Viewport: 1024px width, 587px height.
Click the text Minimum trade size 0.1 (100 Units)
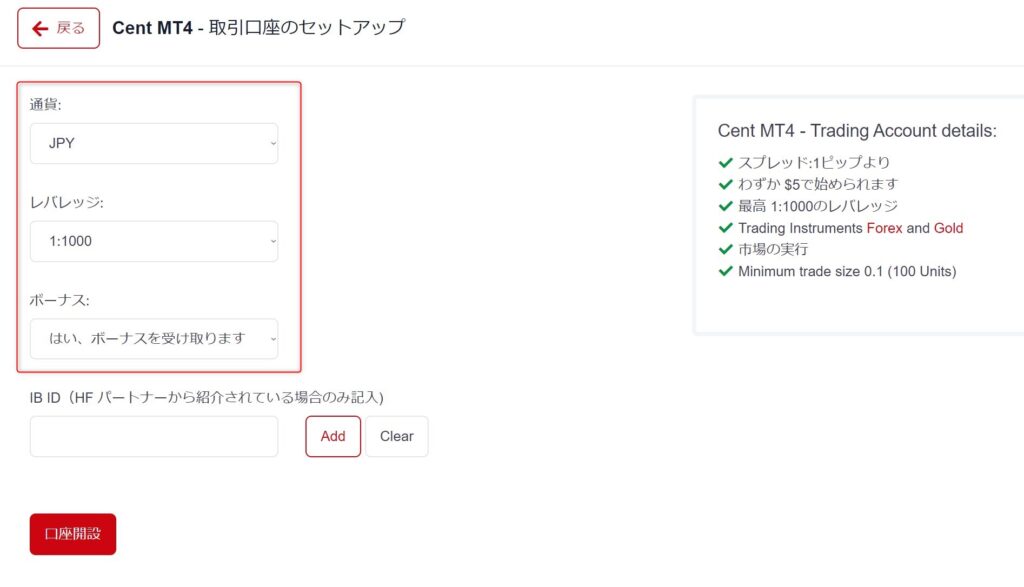pos(847,272)
